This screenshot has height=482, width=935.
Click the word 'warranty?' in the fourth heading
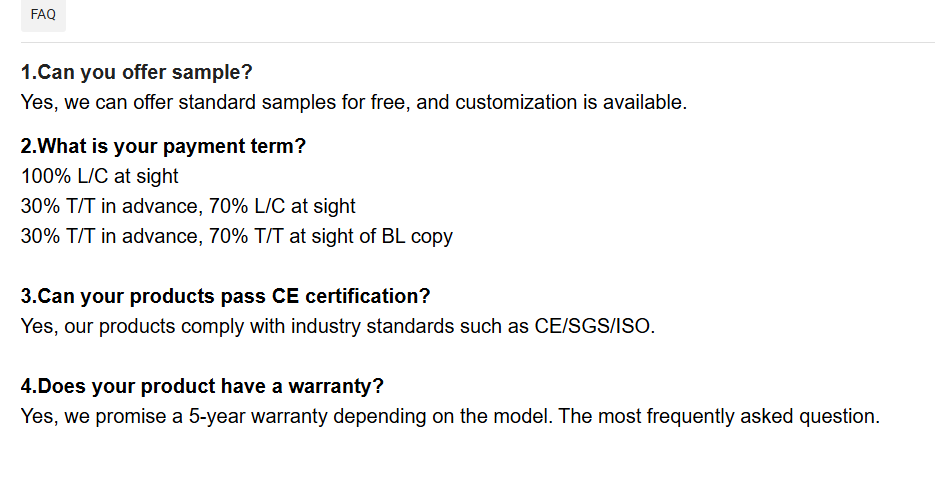[x=336, y=387]
